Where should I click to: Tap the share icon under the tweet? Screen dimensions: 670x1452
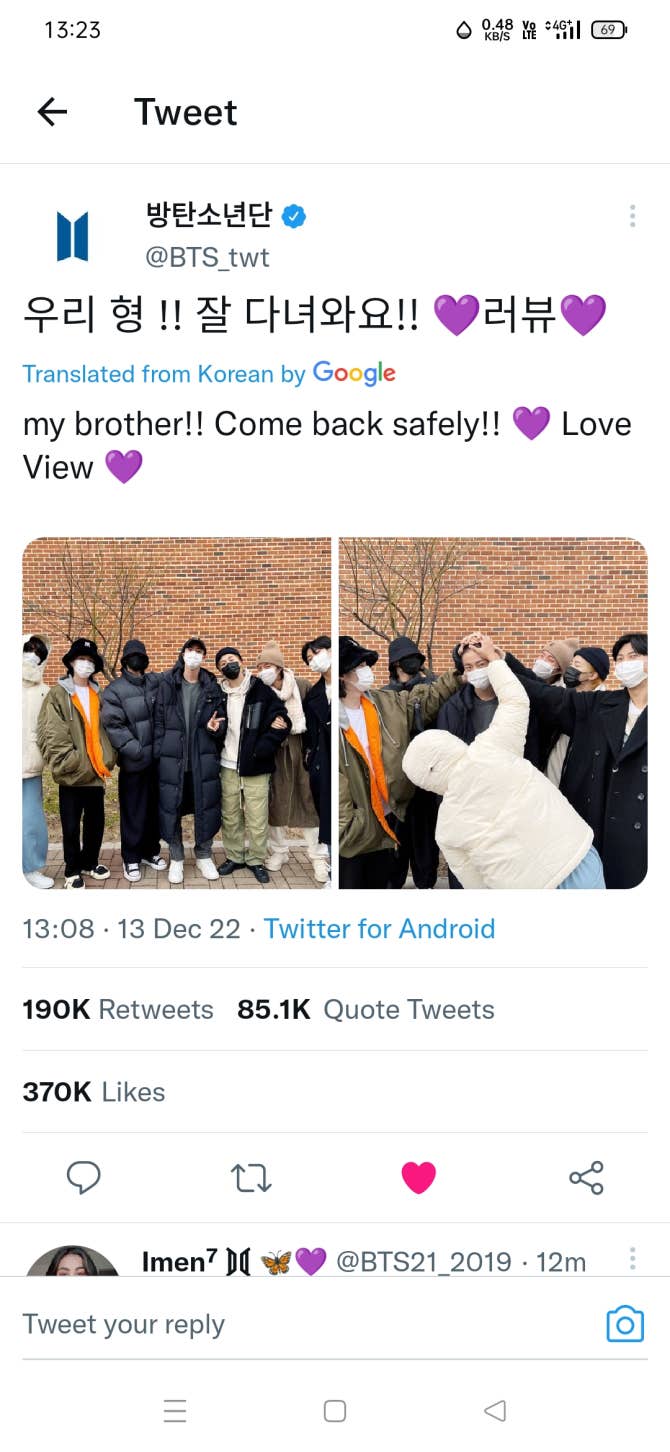(586, 1178)
